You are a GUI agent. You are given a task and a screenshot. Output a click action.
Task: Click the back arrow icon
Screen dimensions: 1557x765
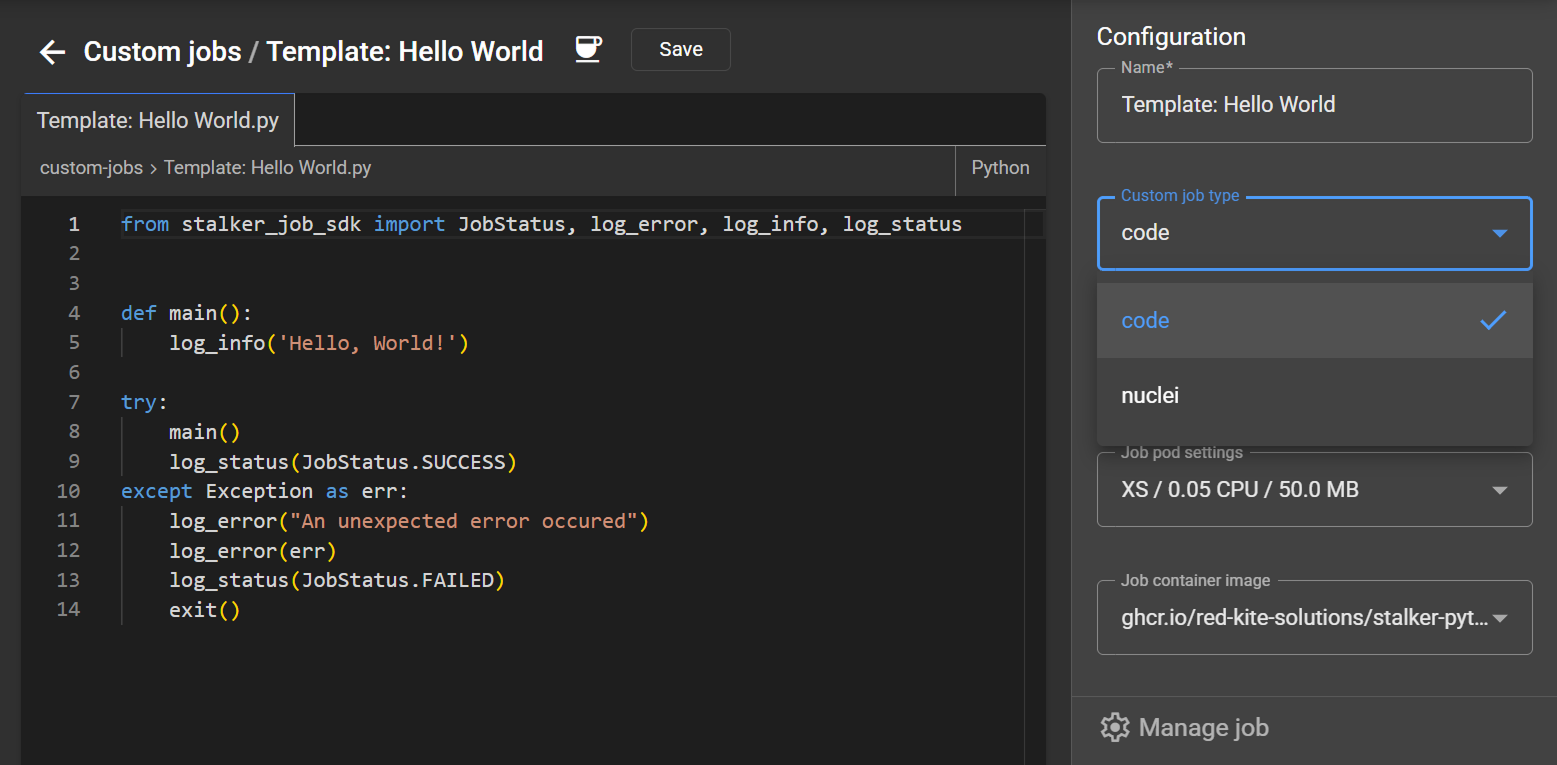(52, 52)
